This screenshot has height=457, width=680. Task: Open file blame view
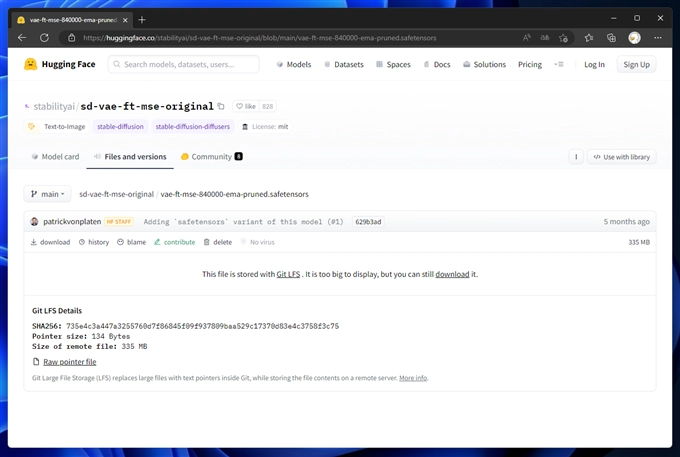[x=131, y=242]
